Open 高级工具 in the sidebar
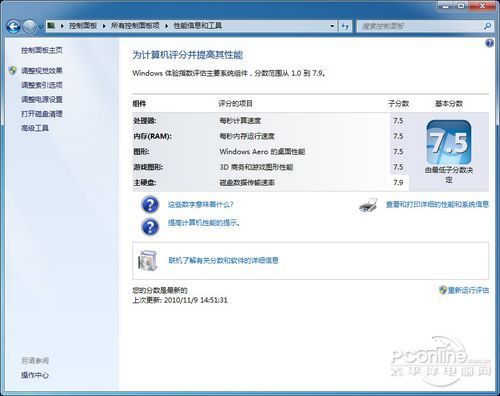The width and height of the screenshot is (500, 396). tap(35, 128)
